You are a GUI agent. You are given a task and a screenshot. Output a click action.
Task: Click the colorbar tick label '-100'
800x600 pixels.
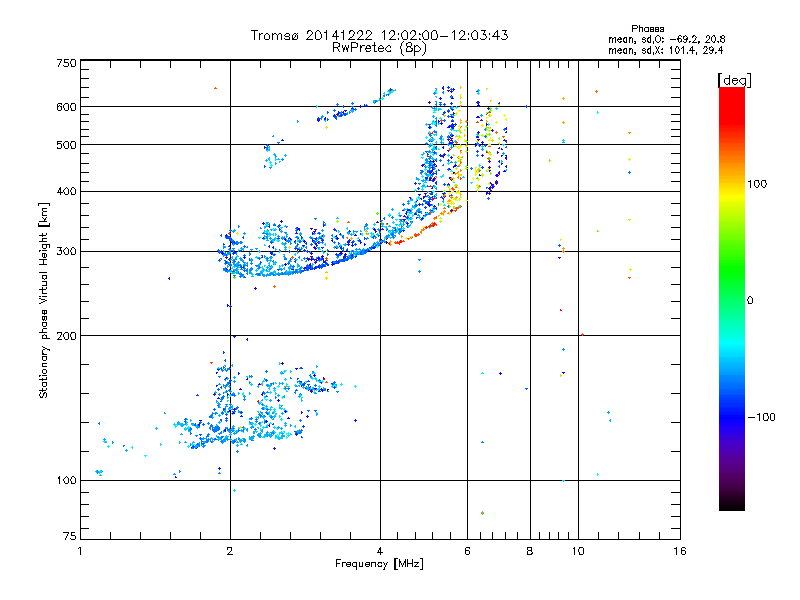pos(761,417)
